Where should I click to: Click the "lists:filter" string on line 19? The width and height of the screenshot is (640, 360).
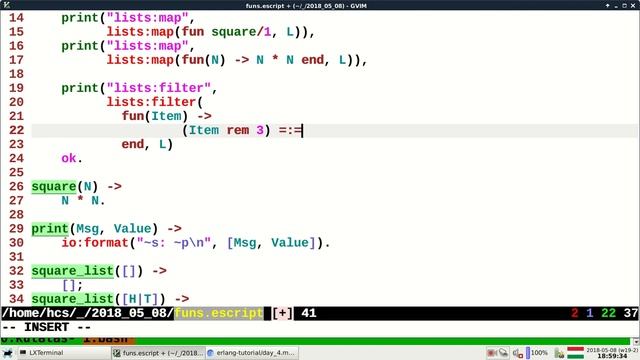coord(158,88)
